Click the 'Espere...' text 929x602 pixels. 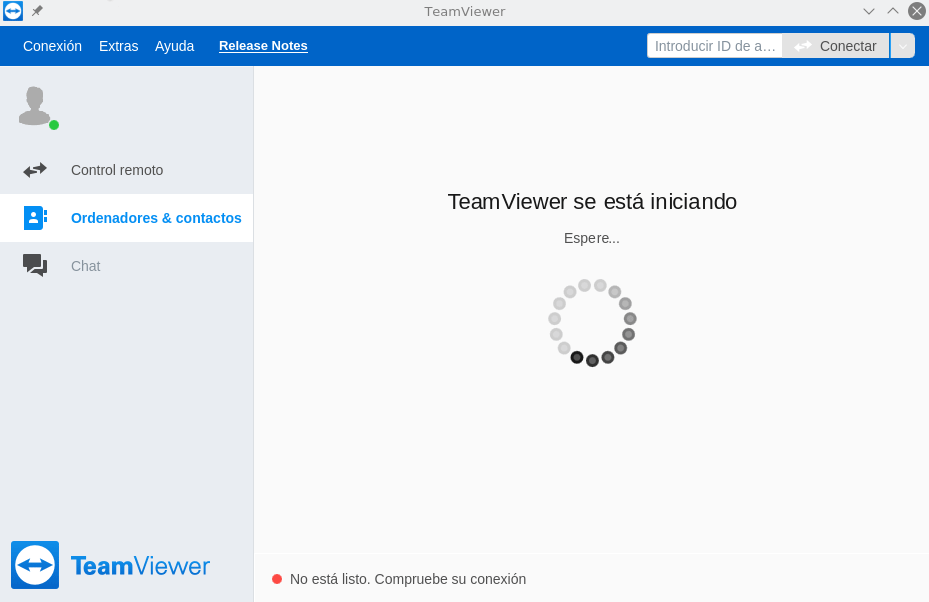tap(591, 238)
